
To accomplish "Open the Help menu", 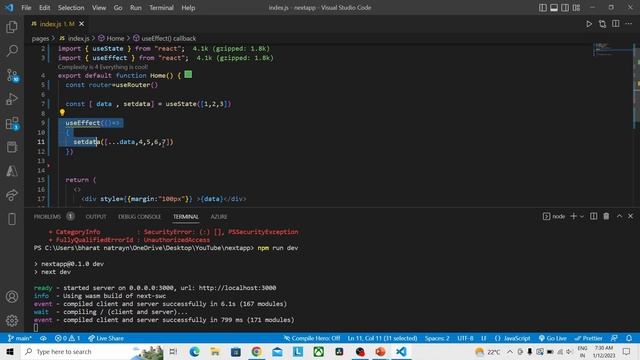I will [188, 8].
